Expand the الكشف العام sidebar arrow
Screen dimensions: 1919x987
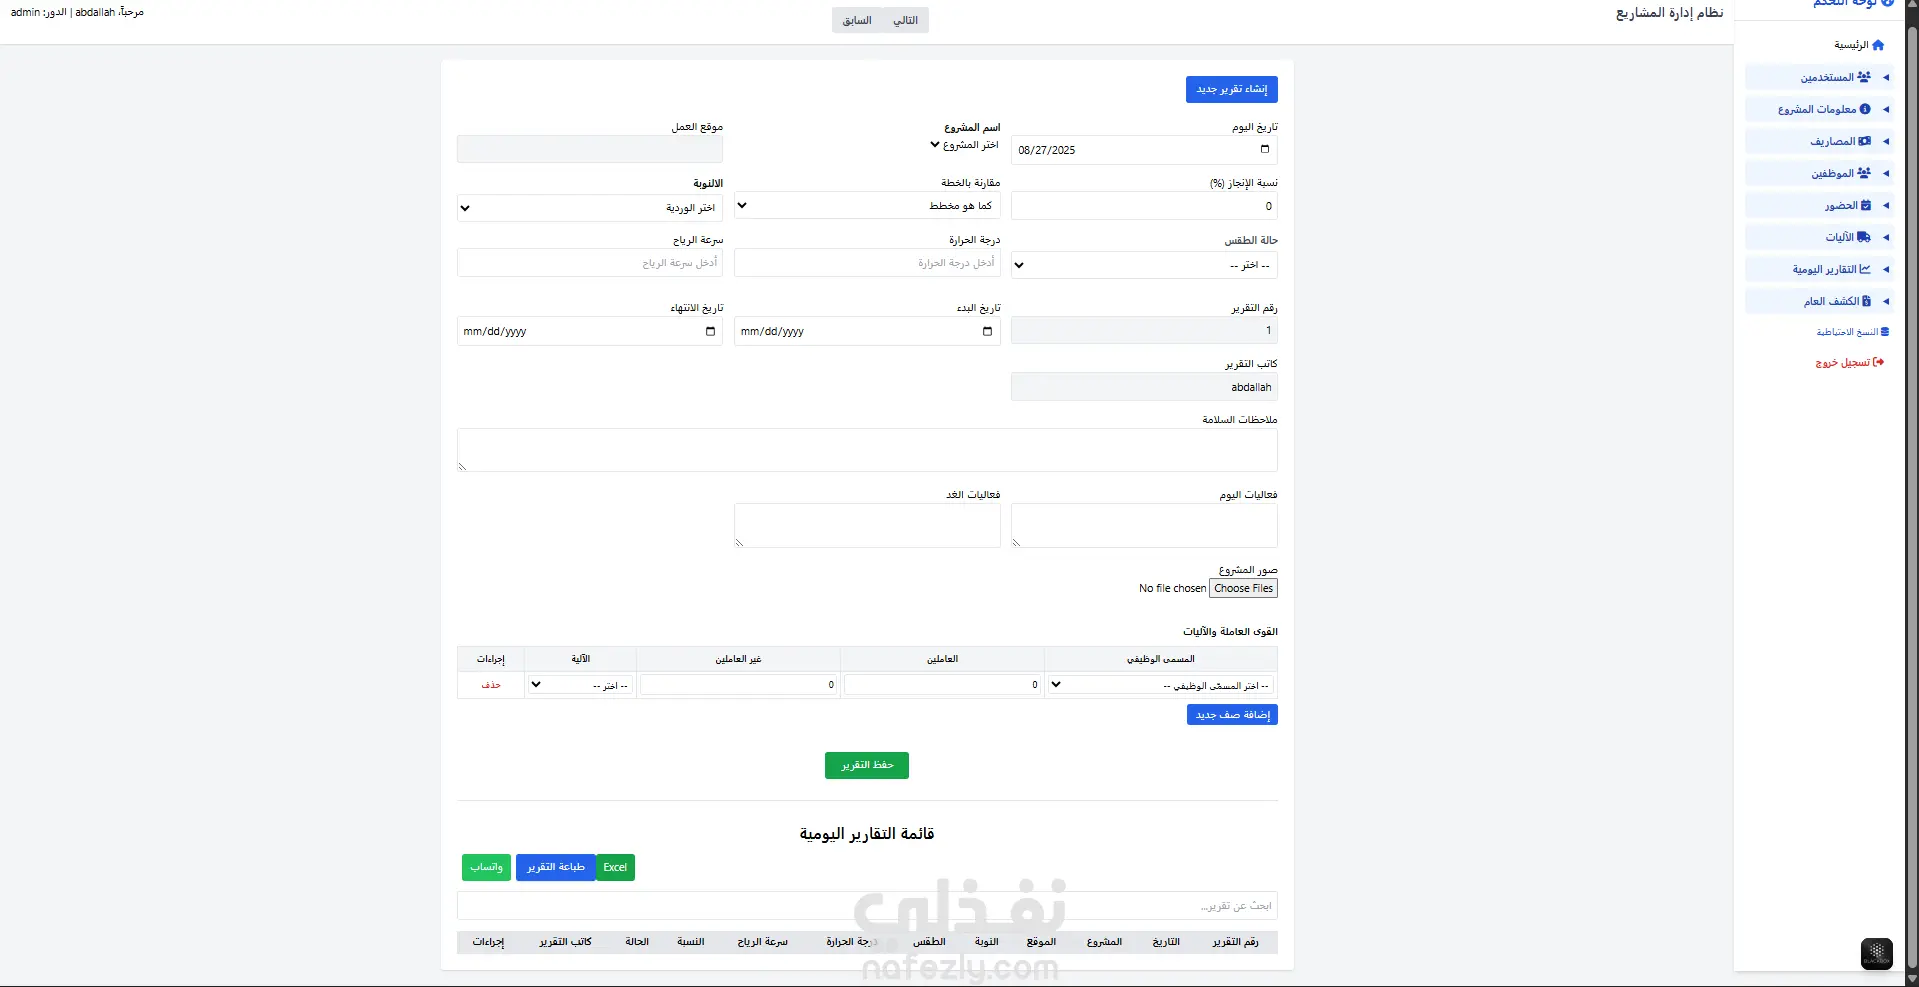1886,301
